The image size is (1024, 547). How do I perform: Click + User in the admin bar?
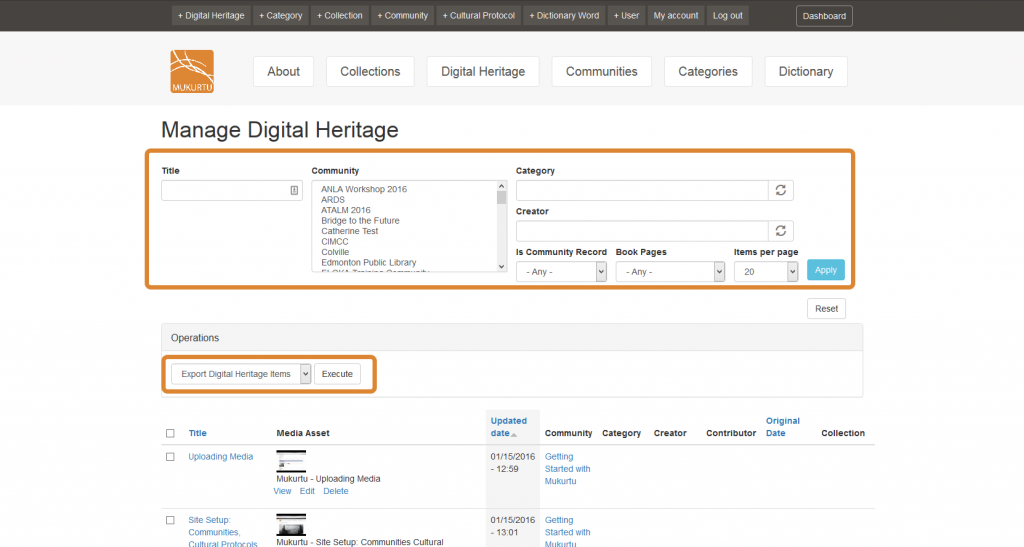[626, 16]
